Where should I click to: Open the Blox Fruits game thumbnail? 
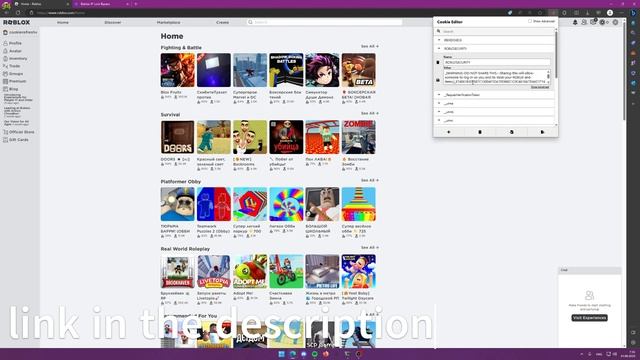178,70
